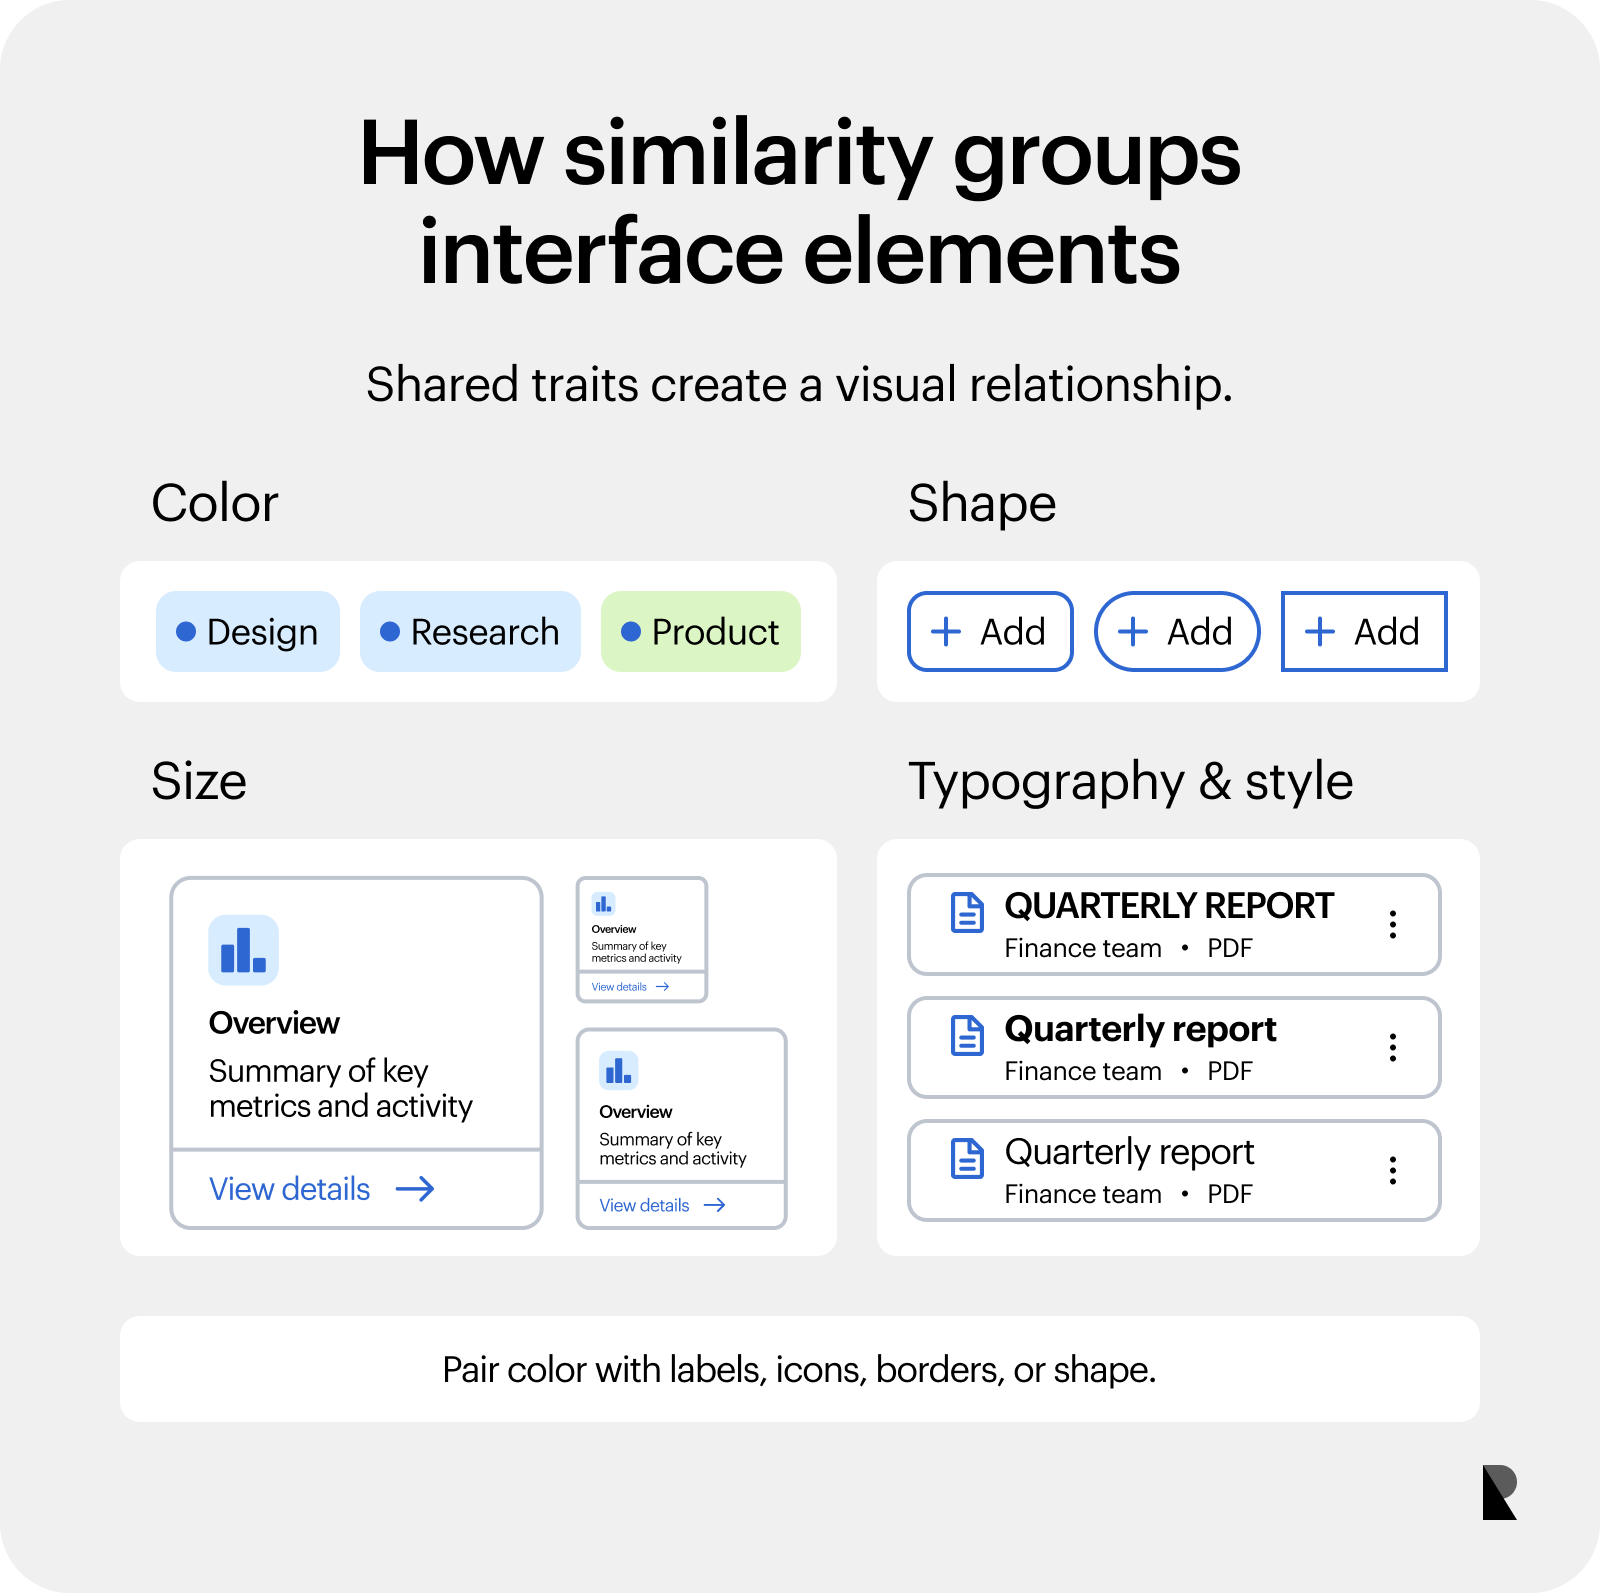Click the Shape section heading
The image size is (1600, 1593).
(x=982, y=503)
